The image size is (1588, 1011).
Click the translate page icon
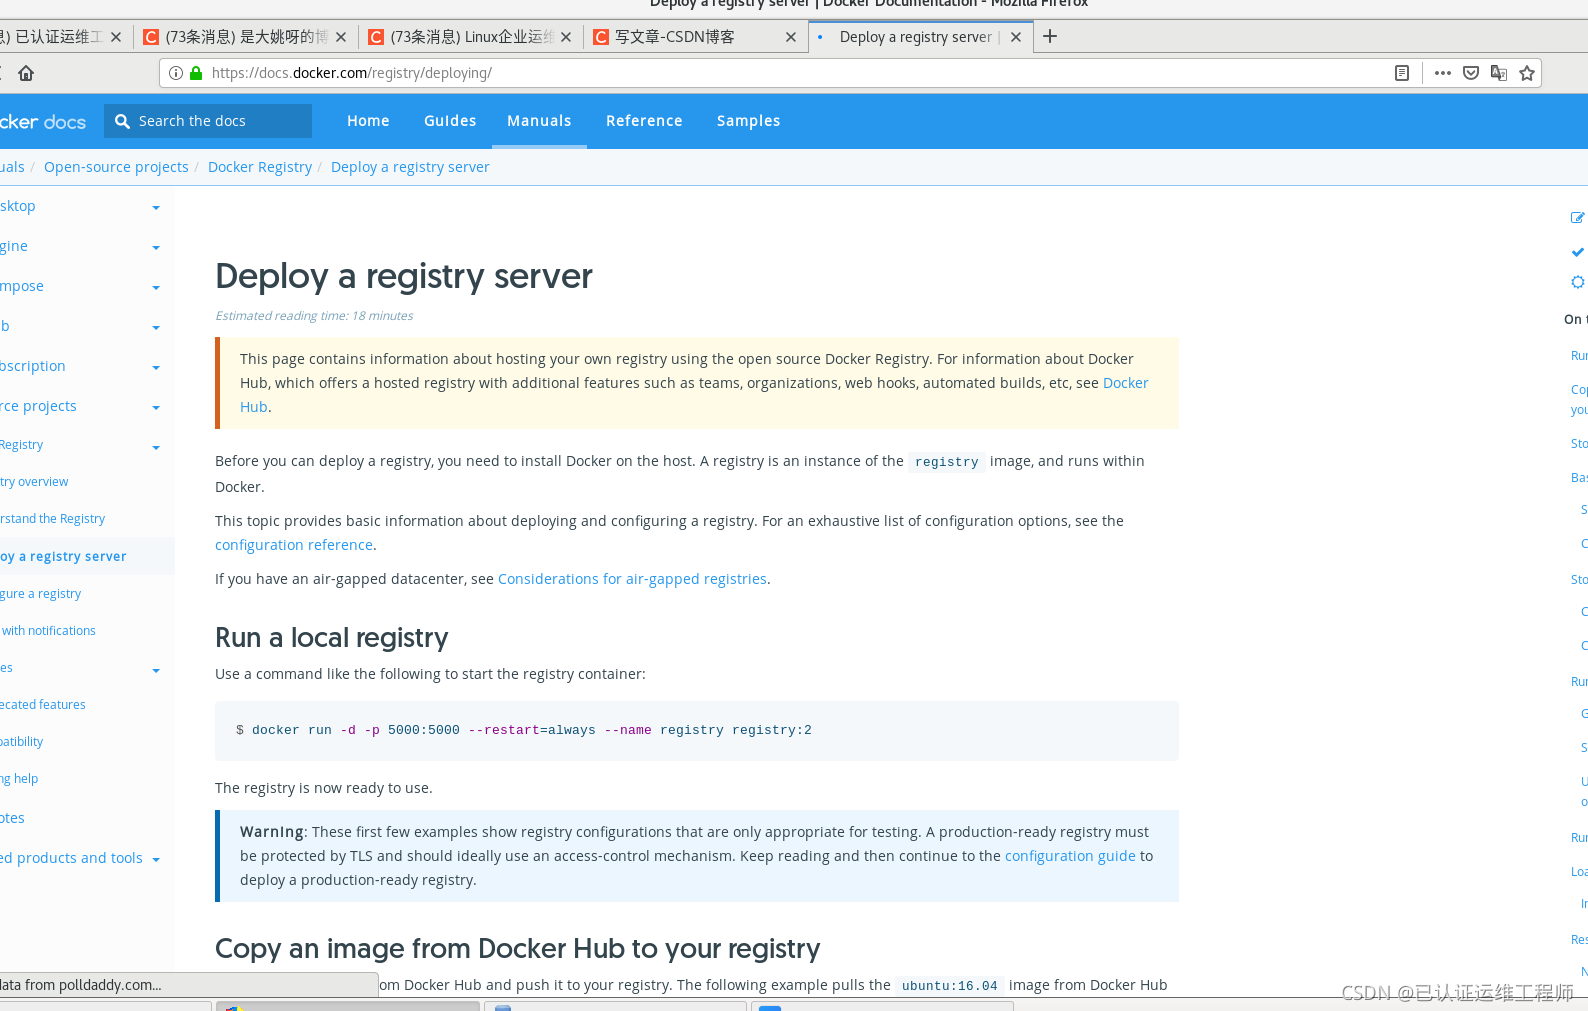(1499, 73)
